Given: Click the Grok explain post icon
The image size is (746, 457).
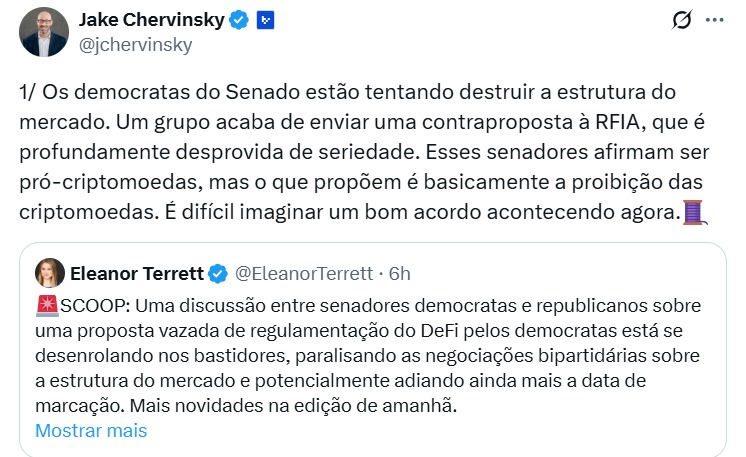Looking at the screenshot, I should click(681, 20).
